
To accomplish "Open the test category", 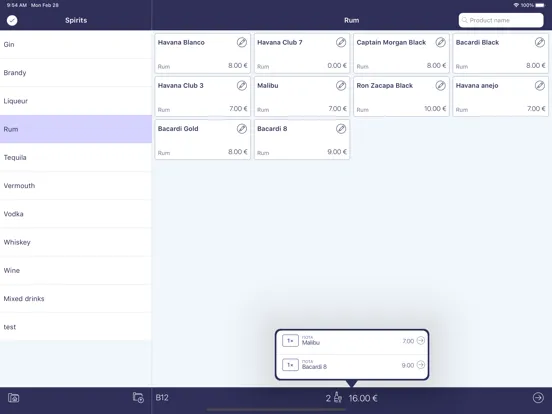I will pos(76,327).
